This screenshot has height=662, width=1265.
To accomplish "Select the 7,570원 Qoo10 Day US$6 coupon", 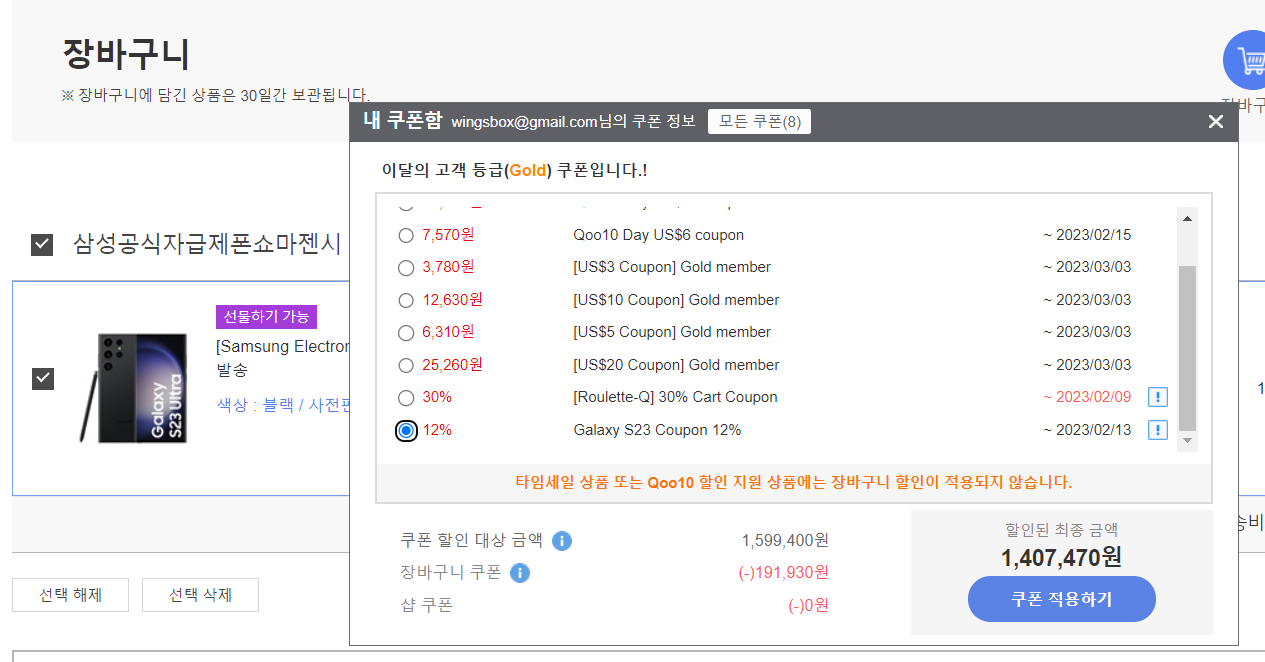I will click(406, 236).
